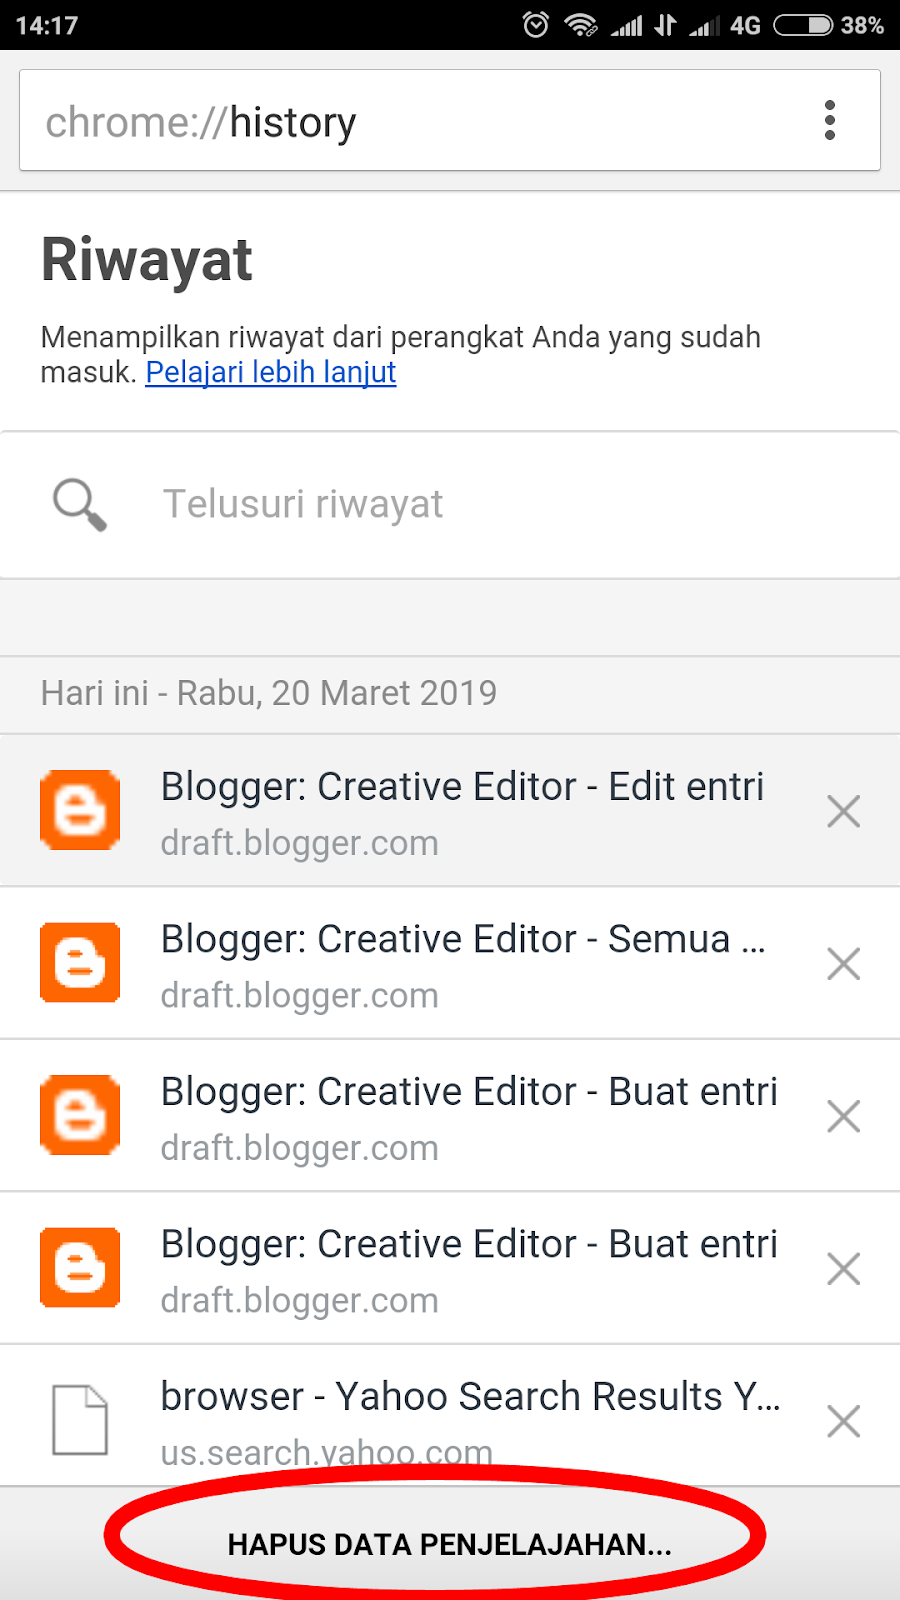The width and height of the screenshot is (900, 1600).
Task: Tap the first signal strength bars icon
Action: (x=627, y=25)
